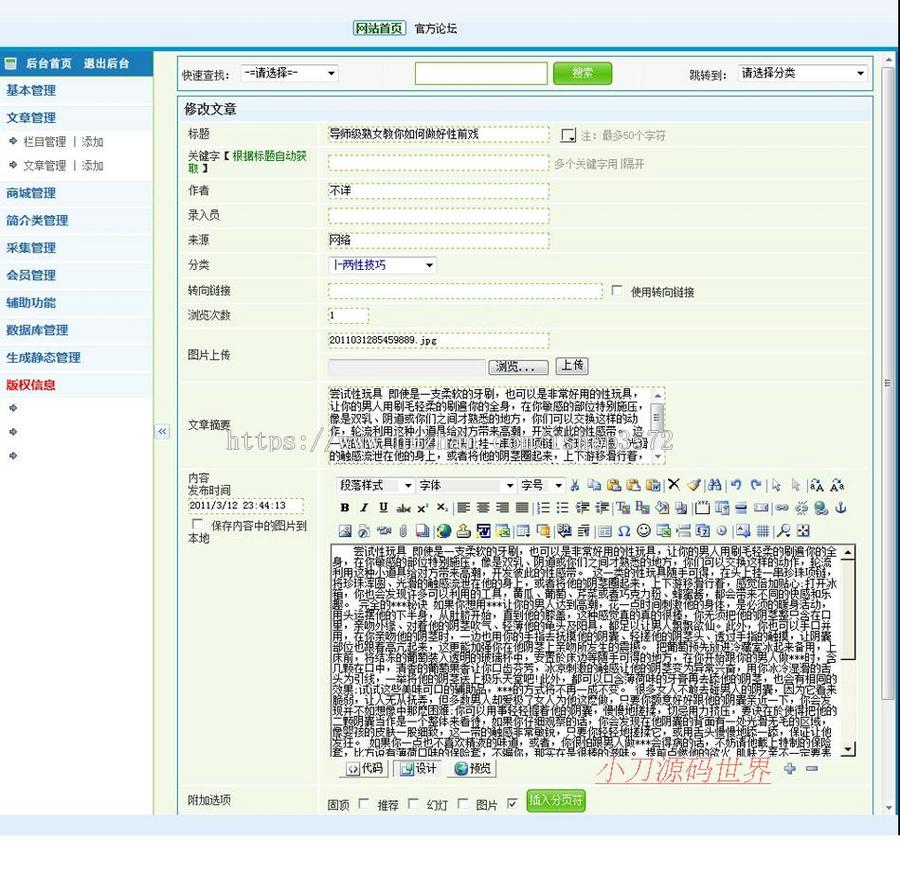This screenshot has height=876, width=900.
Task: Open the 分类 dropdown showing 1-两性技巧
Action: [383, 265]
